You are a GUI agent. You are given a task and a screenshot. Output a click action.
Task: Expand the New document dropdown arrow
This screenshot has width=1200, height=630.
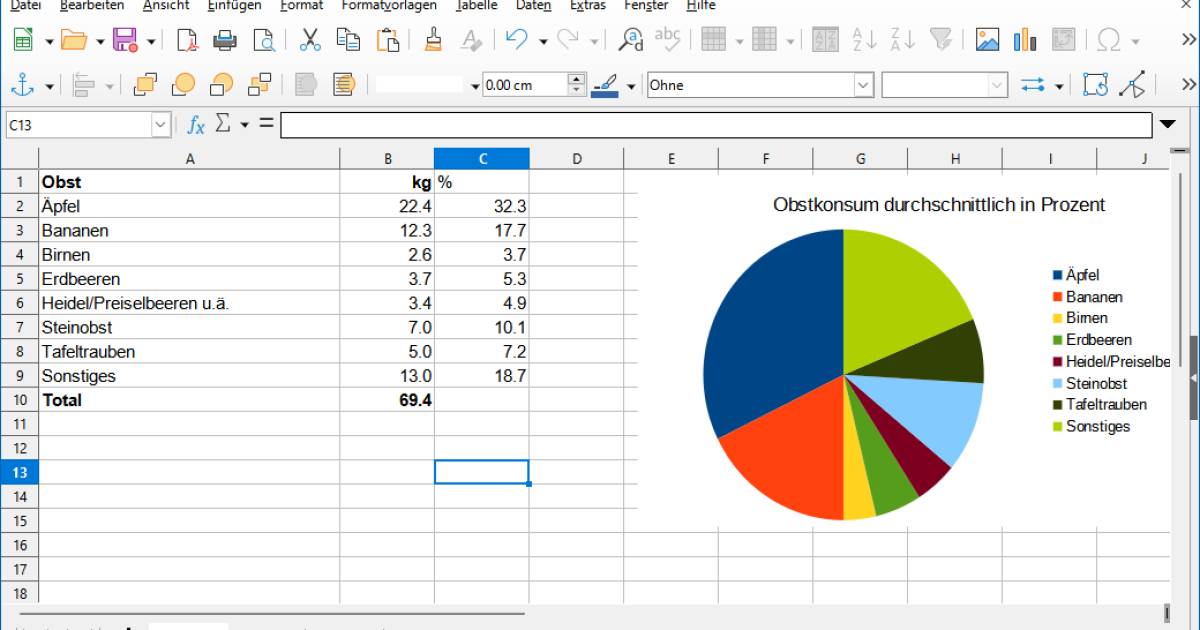click(49, 41)
